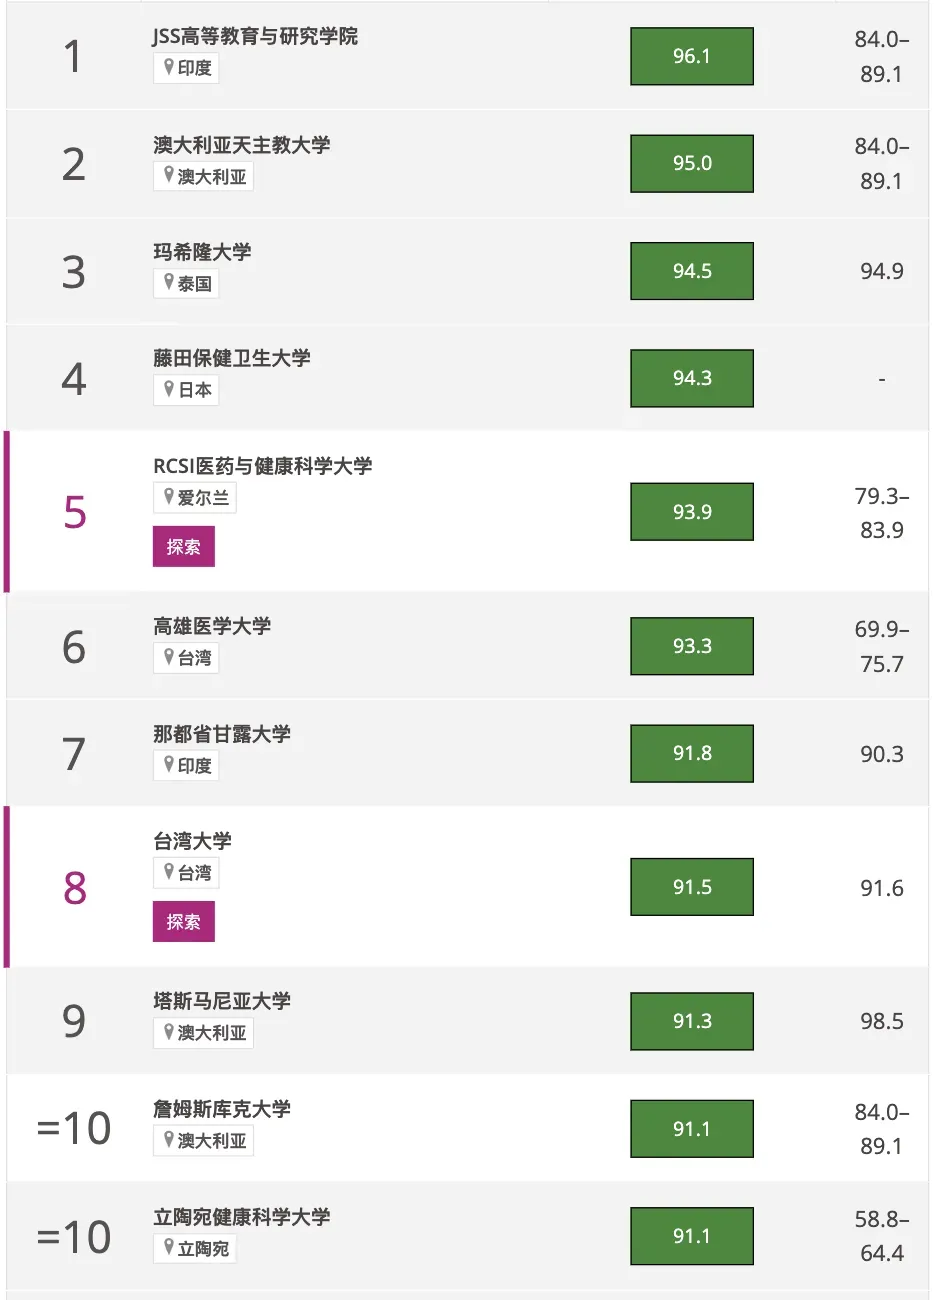The height and width of the screenshot is (1300, 934).
Task: Click the pin icon beside 立陶宛 tag
Action: 169,1247
